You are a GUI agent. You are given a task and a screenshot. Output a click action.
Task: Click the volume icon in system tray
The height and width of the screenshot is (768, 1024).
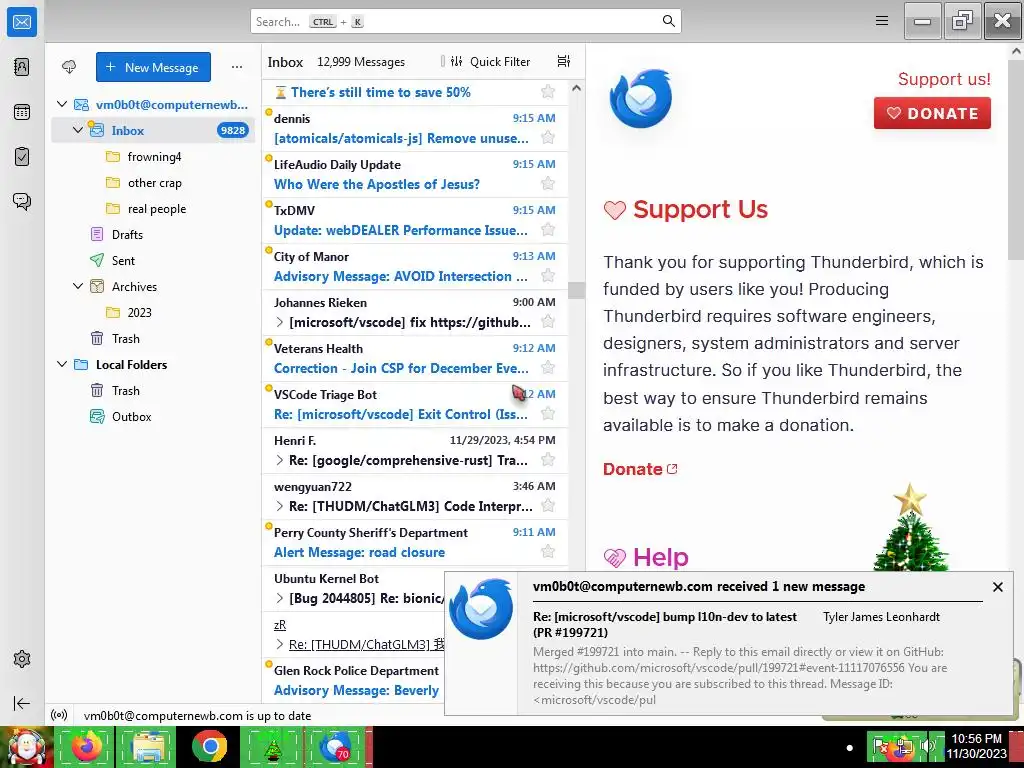926,746
